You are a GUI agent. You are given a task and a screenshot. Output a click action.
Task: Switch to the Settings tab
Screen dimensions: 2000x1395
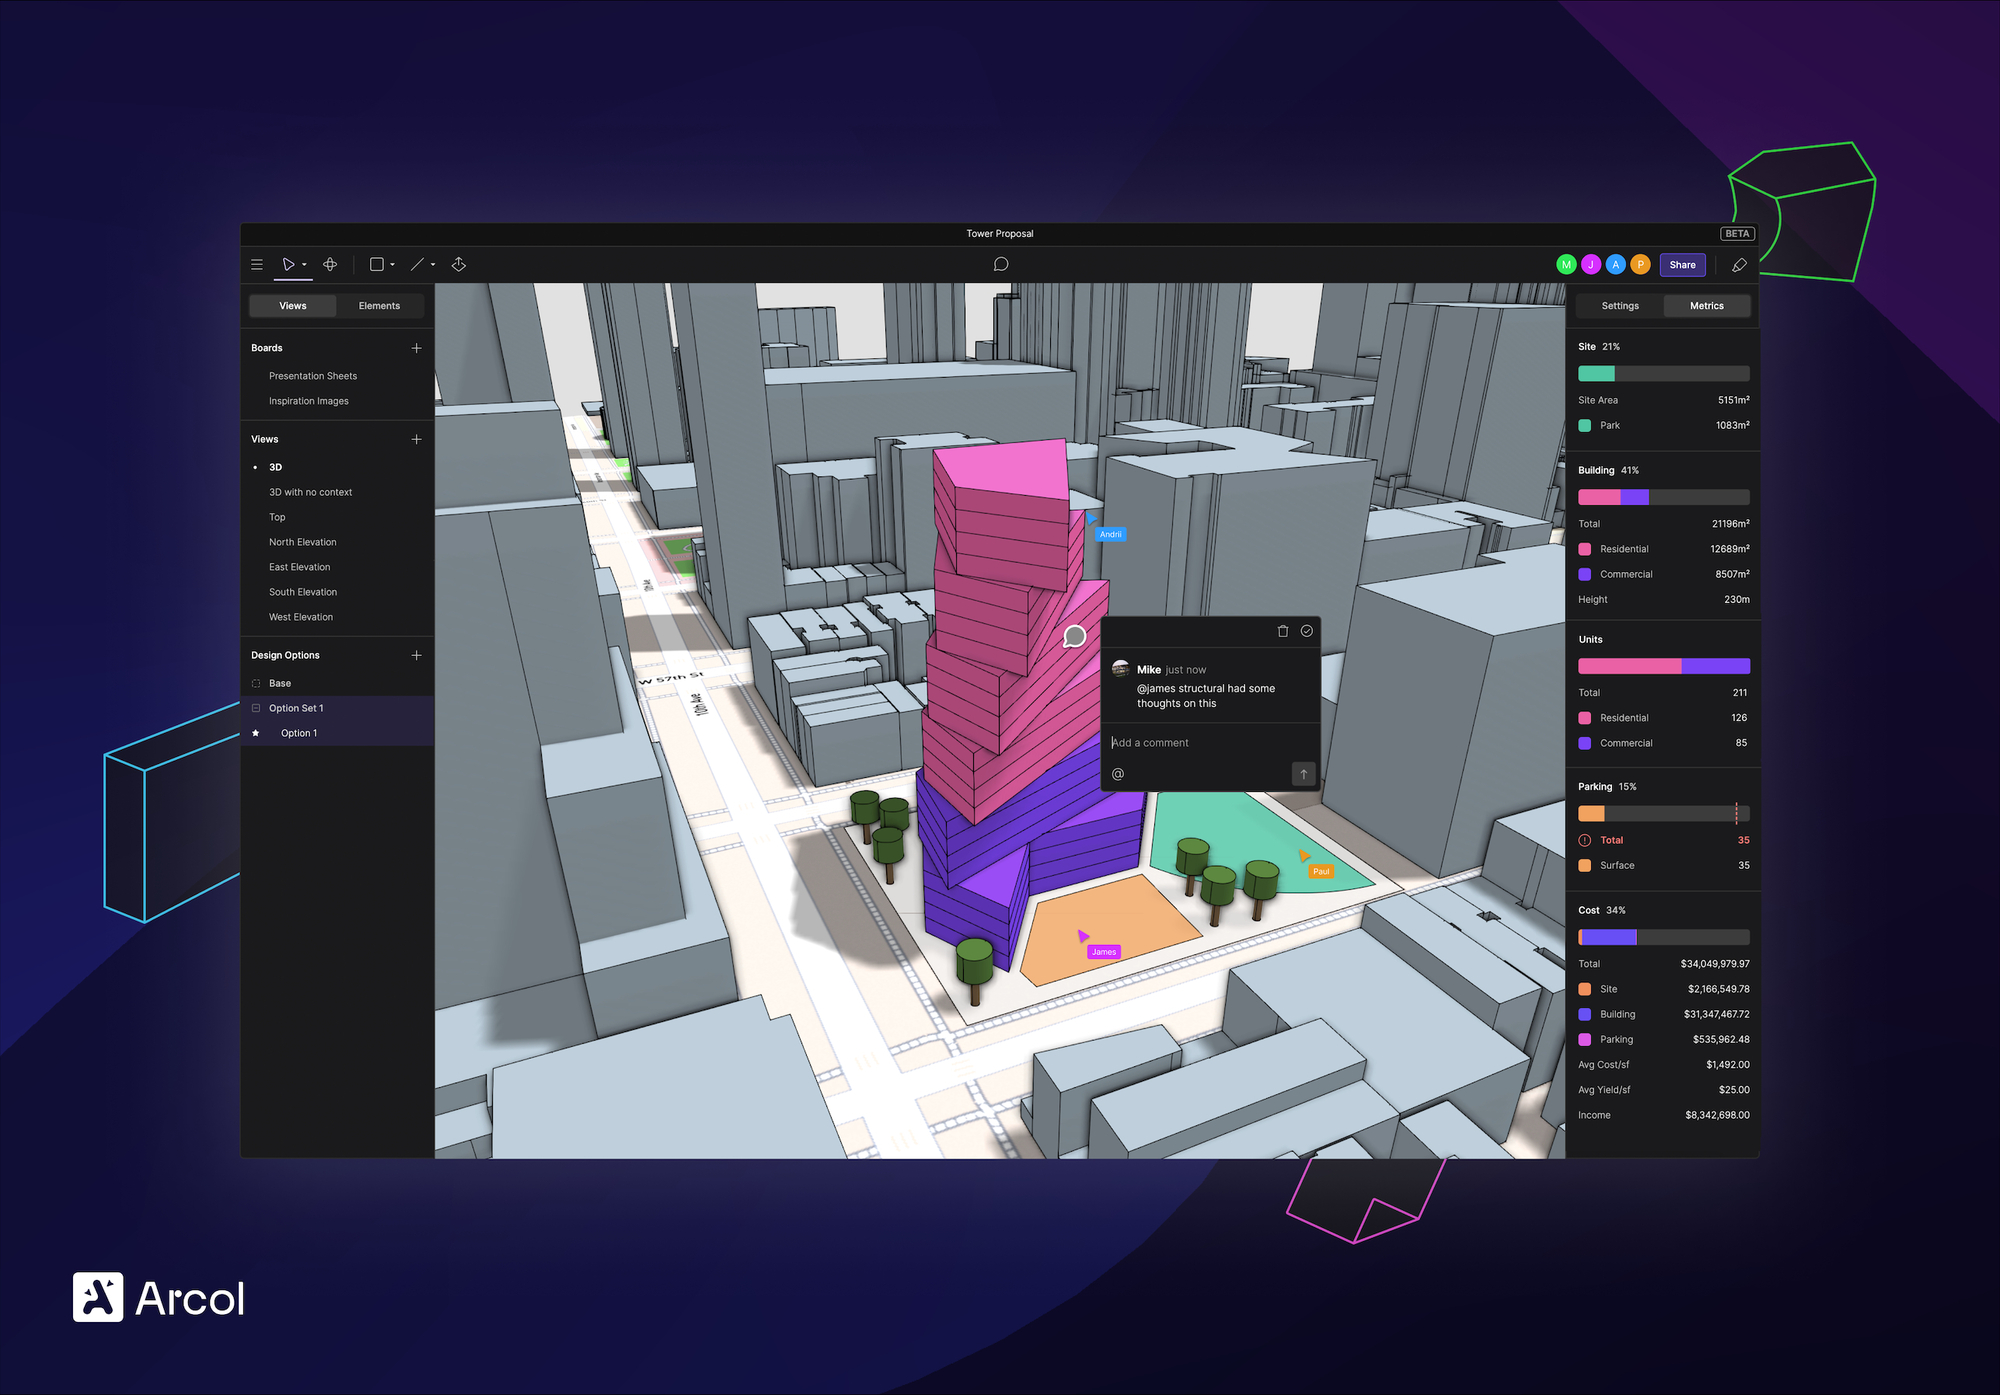(1620, 306)
